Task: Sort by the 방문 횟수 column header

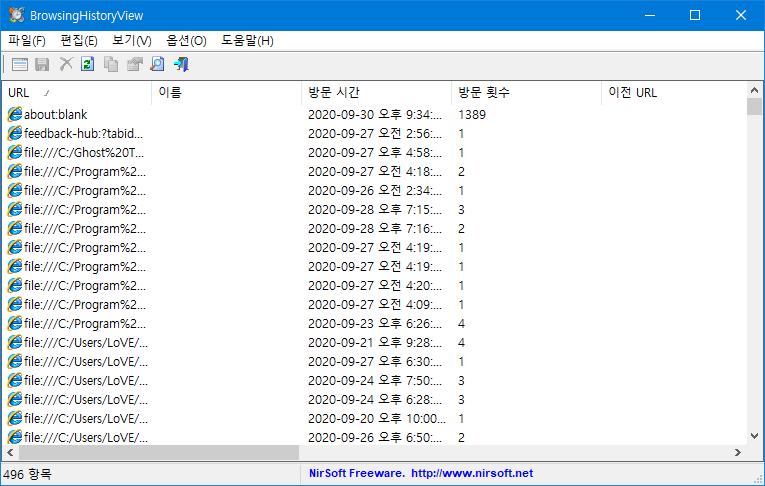Action: click(526, 92)
